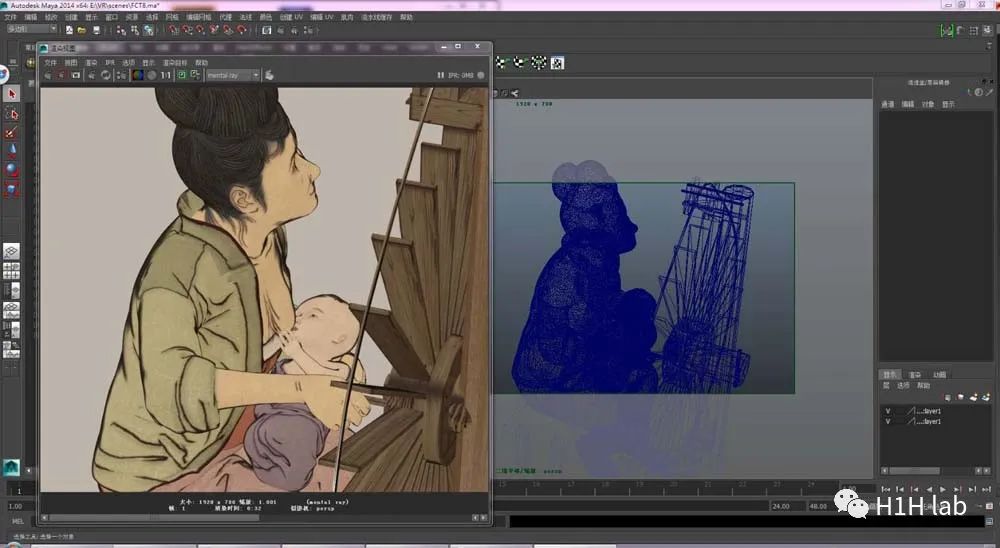
Task: Click the redo previous render icon
Action: 48,75
